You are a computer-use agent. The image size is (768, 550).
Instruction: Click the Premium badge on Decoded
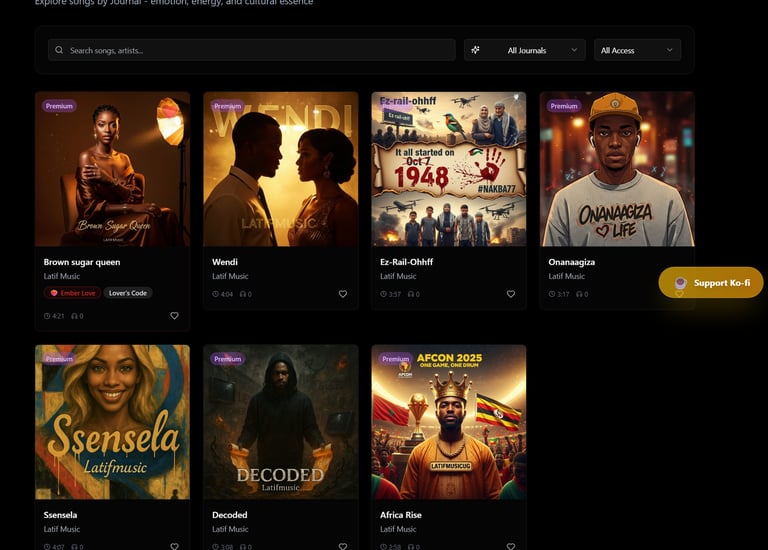pyautogui.click(x=228, y=359)
